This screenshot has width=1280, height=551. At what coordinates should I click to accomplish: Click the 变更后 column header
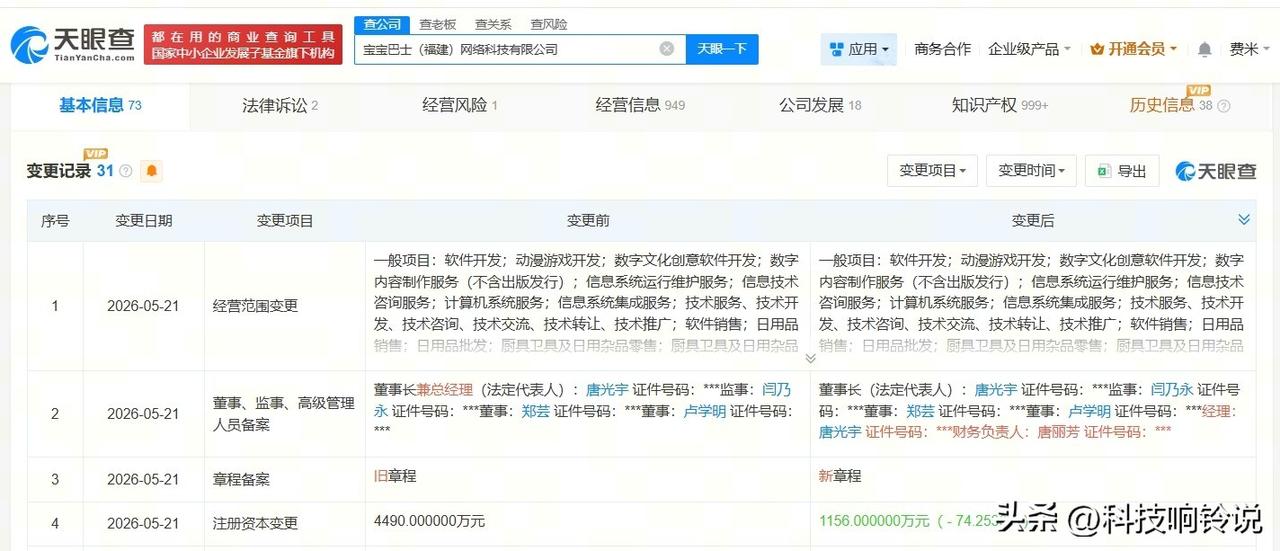coord(1032,220)
